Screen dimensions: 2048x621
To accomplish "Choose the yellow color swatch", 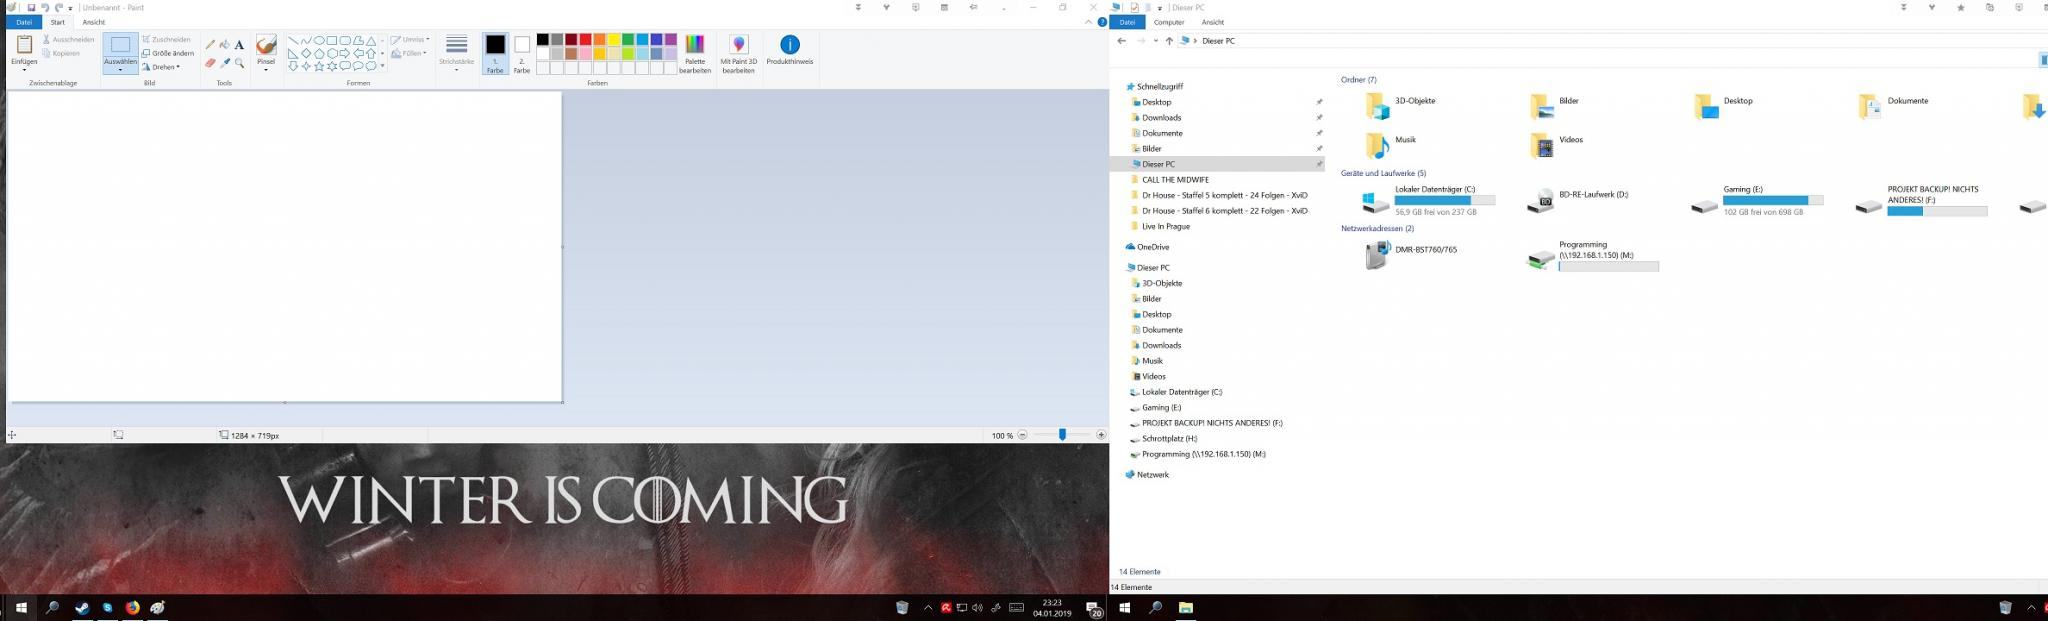I will 613,40.
